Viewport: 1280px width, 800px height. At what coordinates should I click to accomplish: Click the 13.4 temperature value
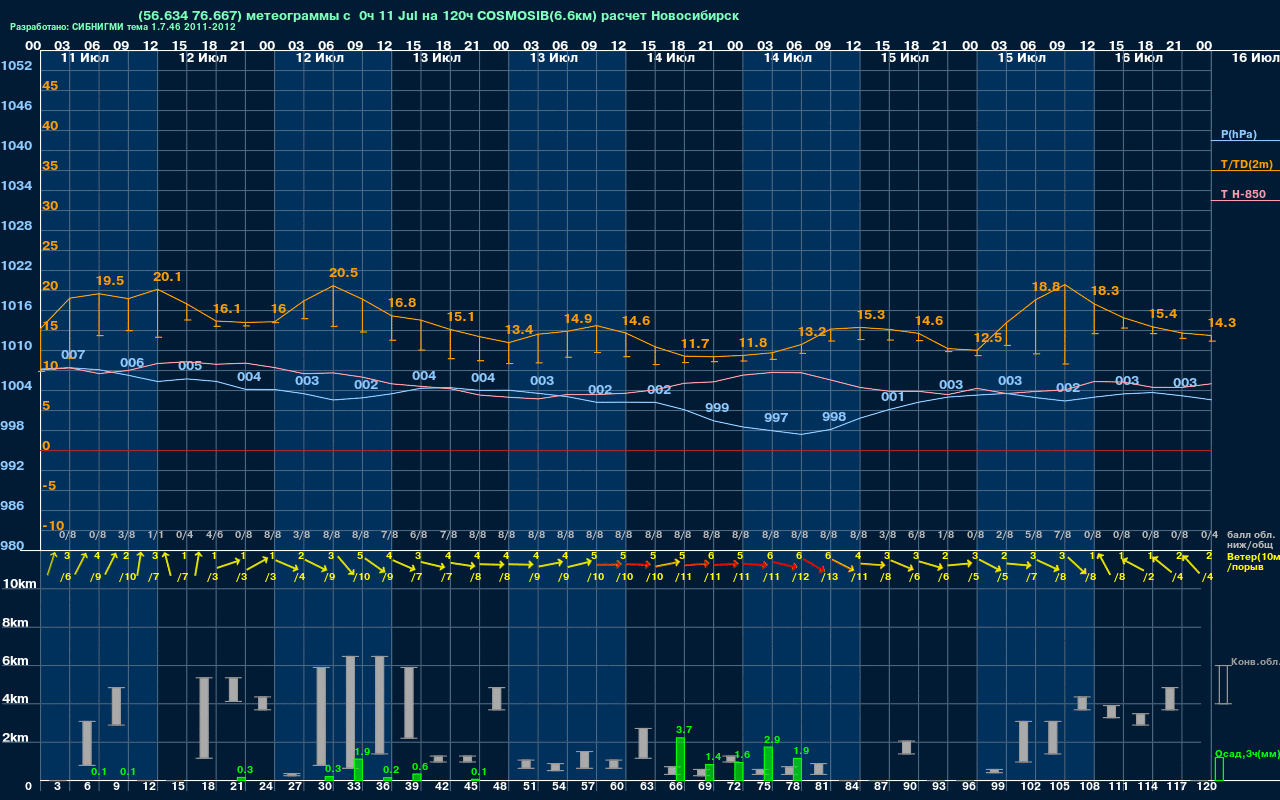pos(519,330)
